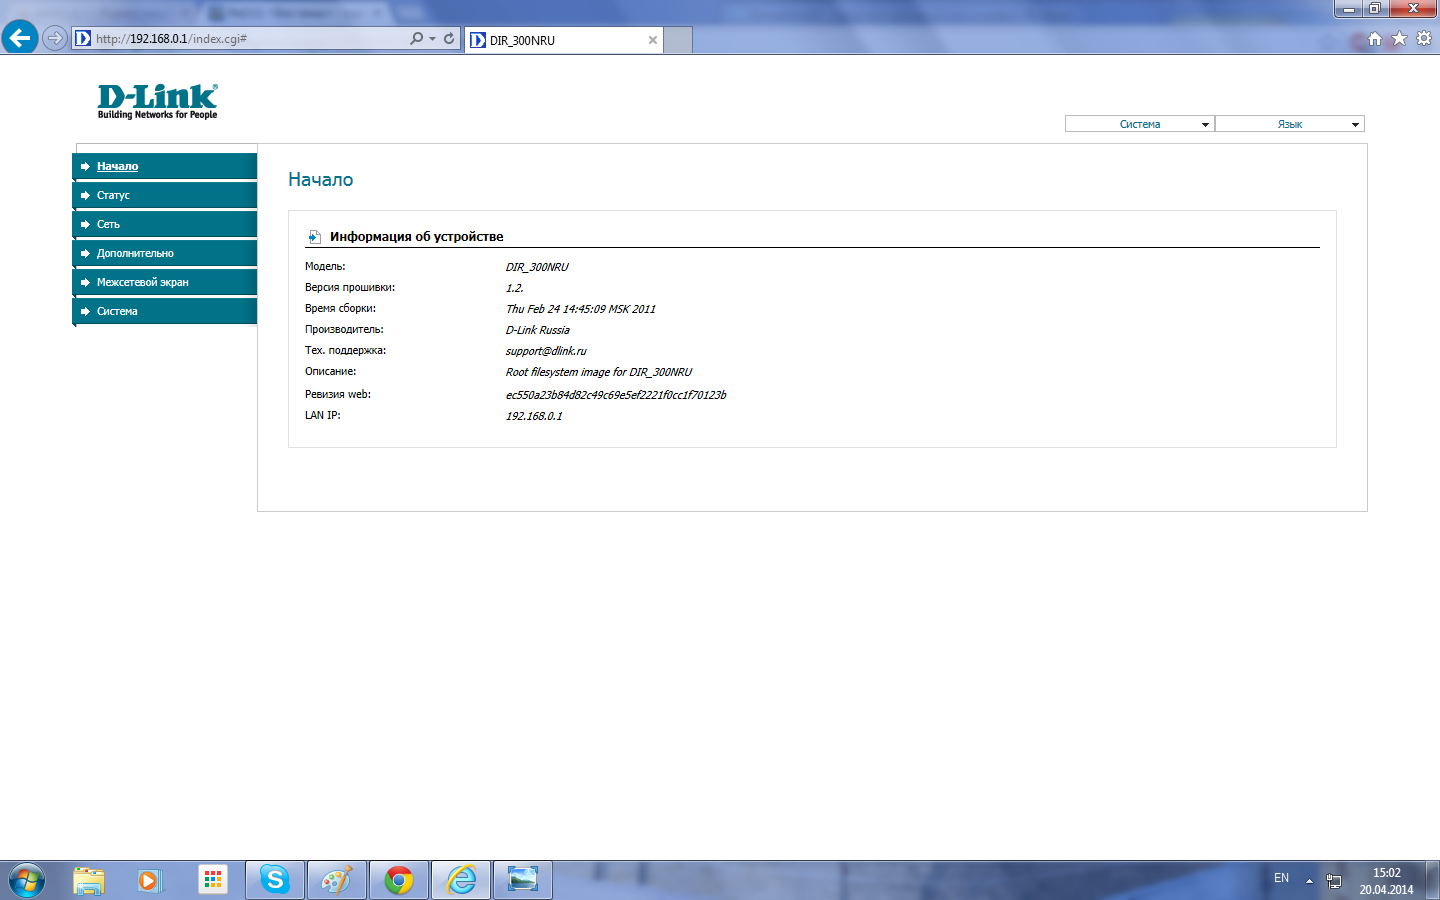This screenshot has height=900, width=1440.
Task: Open the browser Home icon
Action: click(x=1375, y=39)
